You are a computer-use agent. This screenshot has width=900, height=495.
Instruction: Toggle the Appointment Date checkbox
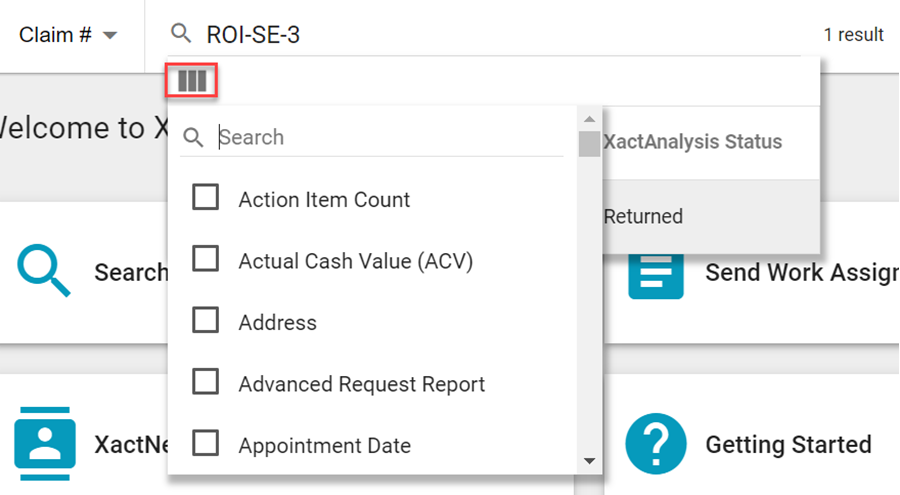(206, 444)
